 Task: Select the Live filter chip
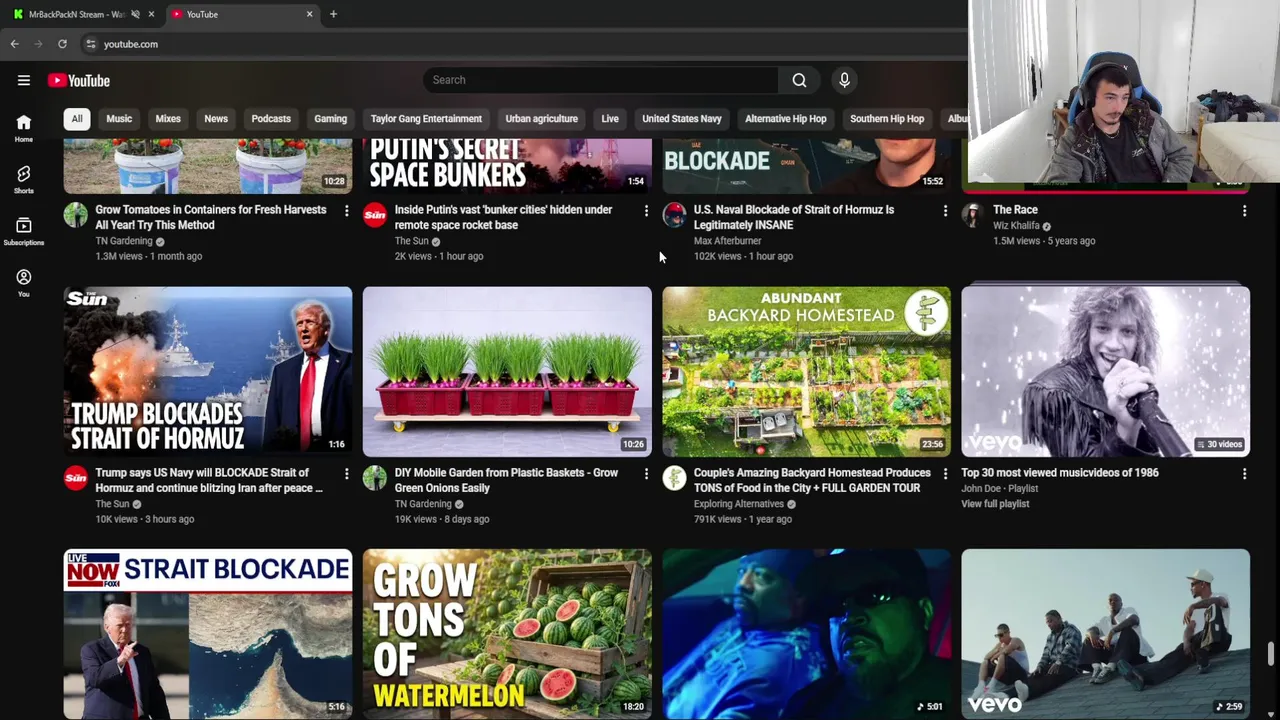click(x=610, y=119)
